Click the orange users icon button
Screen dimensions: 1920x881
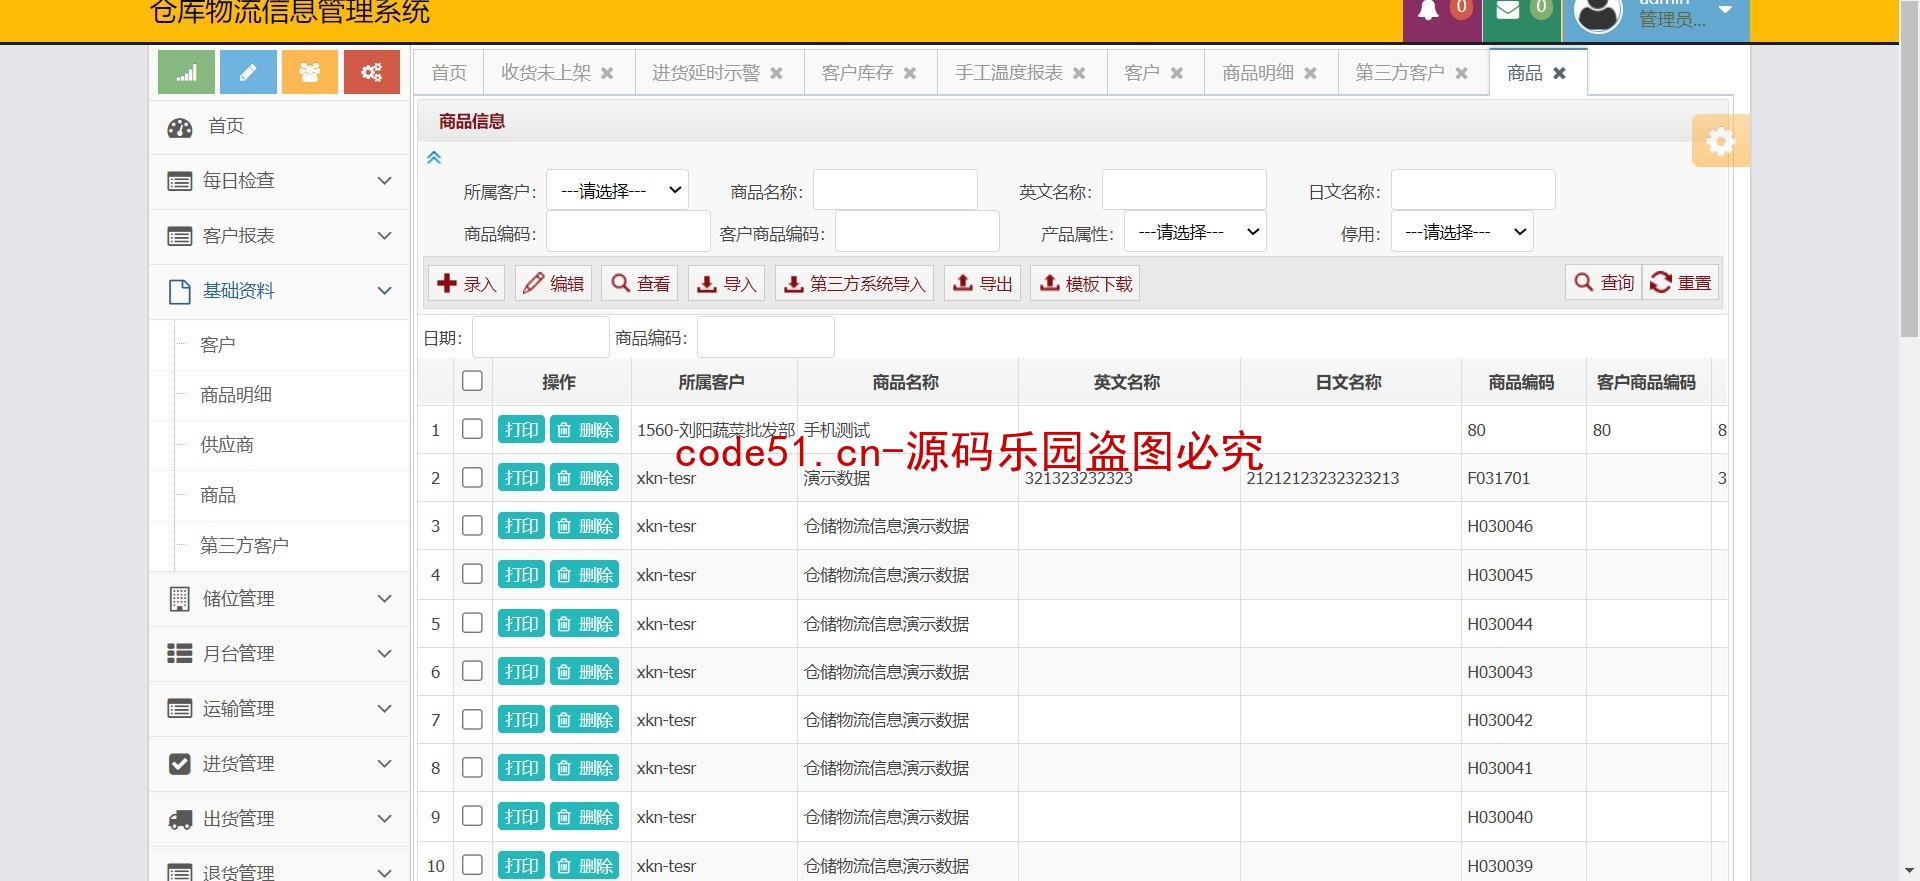310,72
